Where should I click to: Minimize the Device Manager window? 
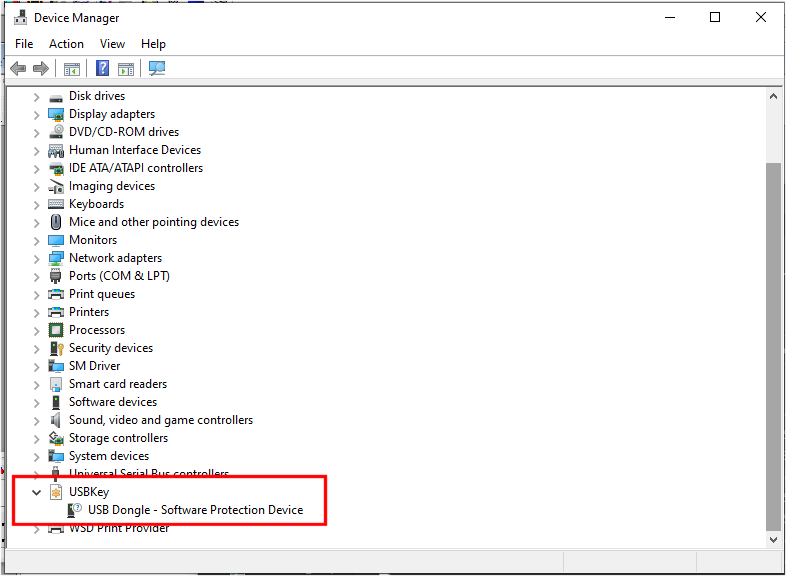pos(670,18)
